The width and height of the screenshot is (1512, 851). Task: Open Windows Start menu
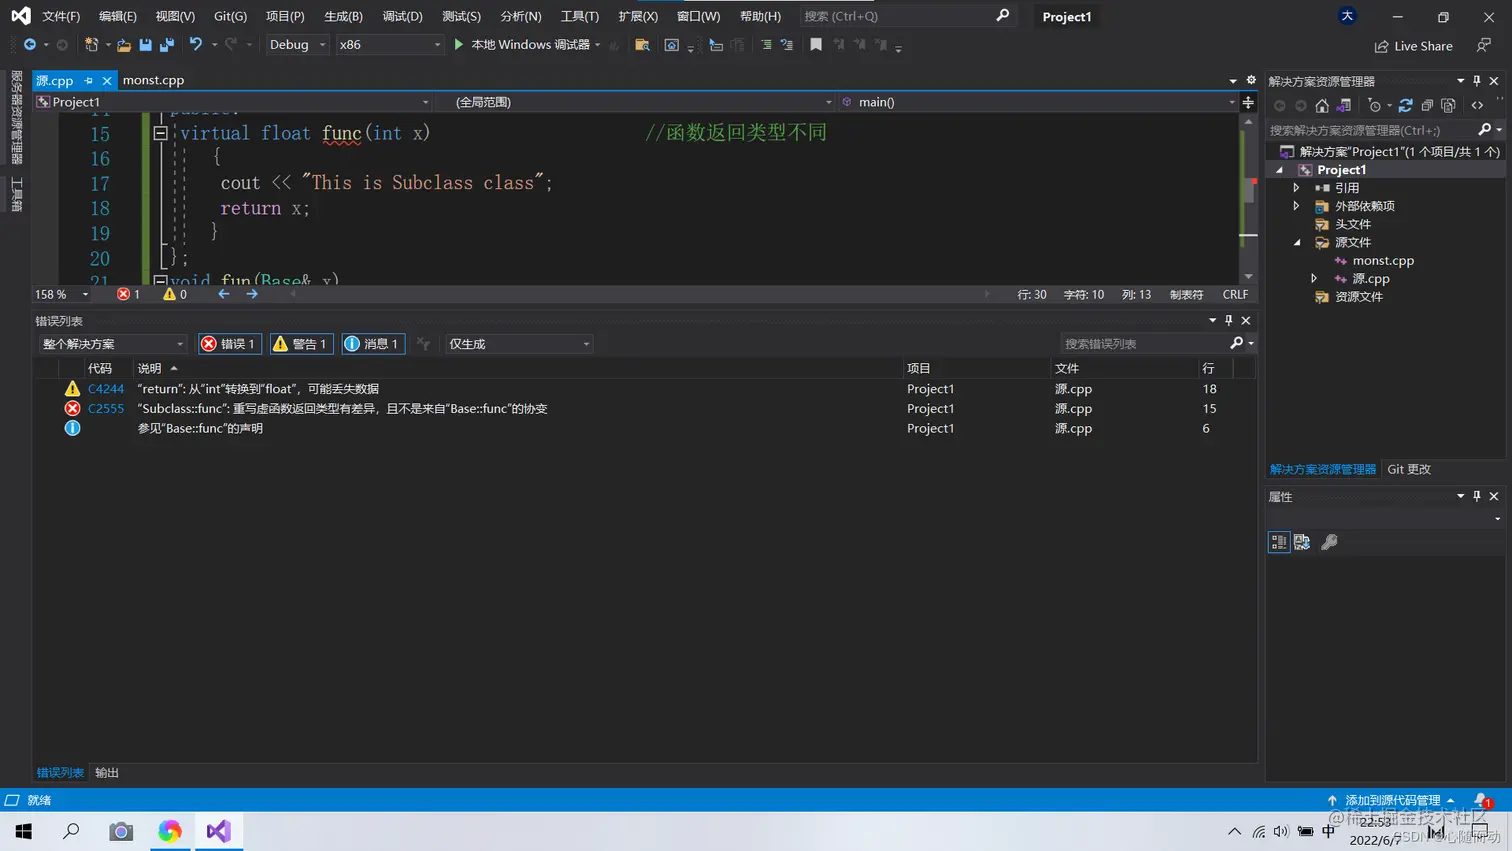pos(24,831)
